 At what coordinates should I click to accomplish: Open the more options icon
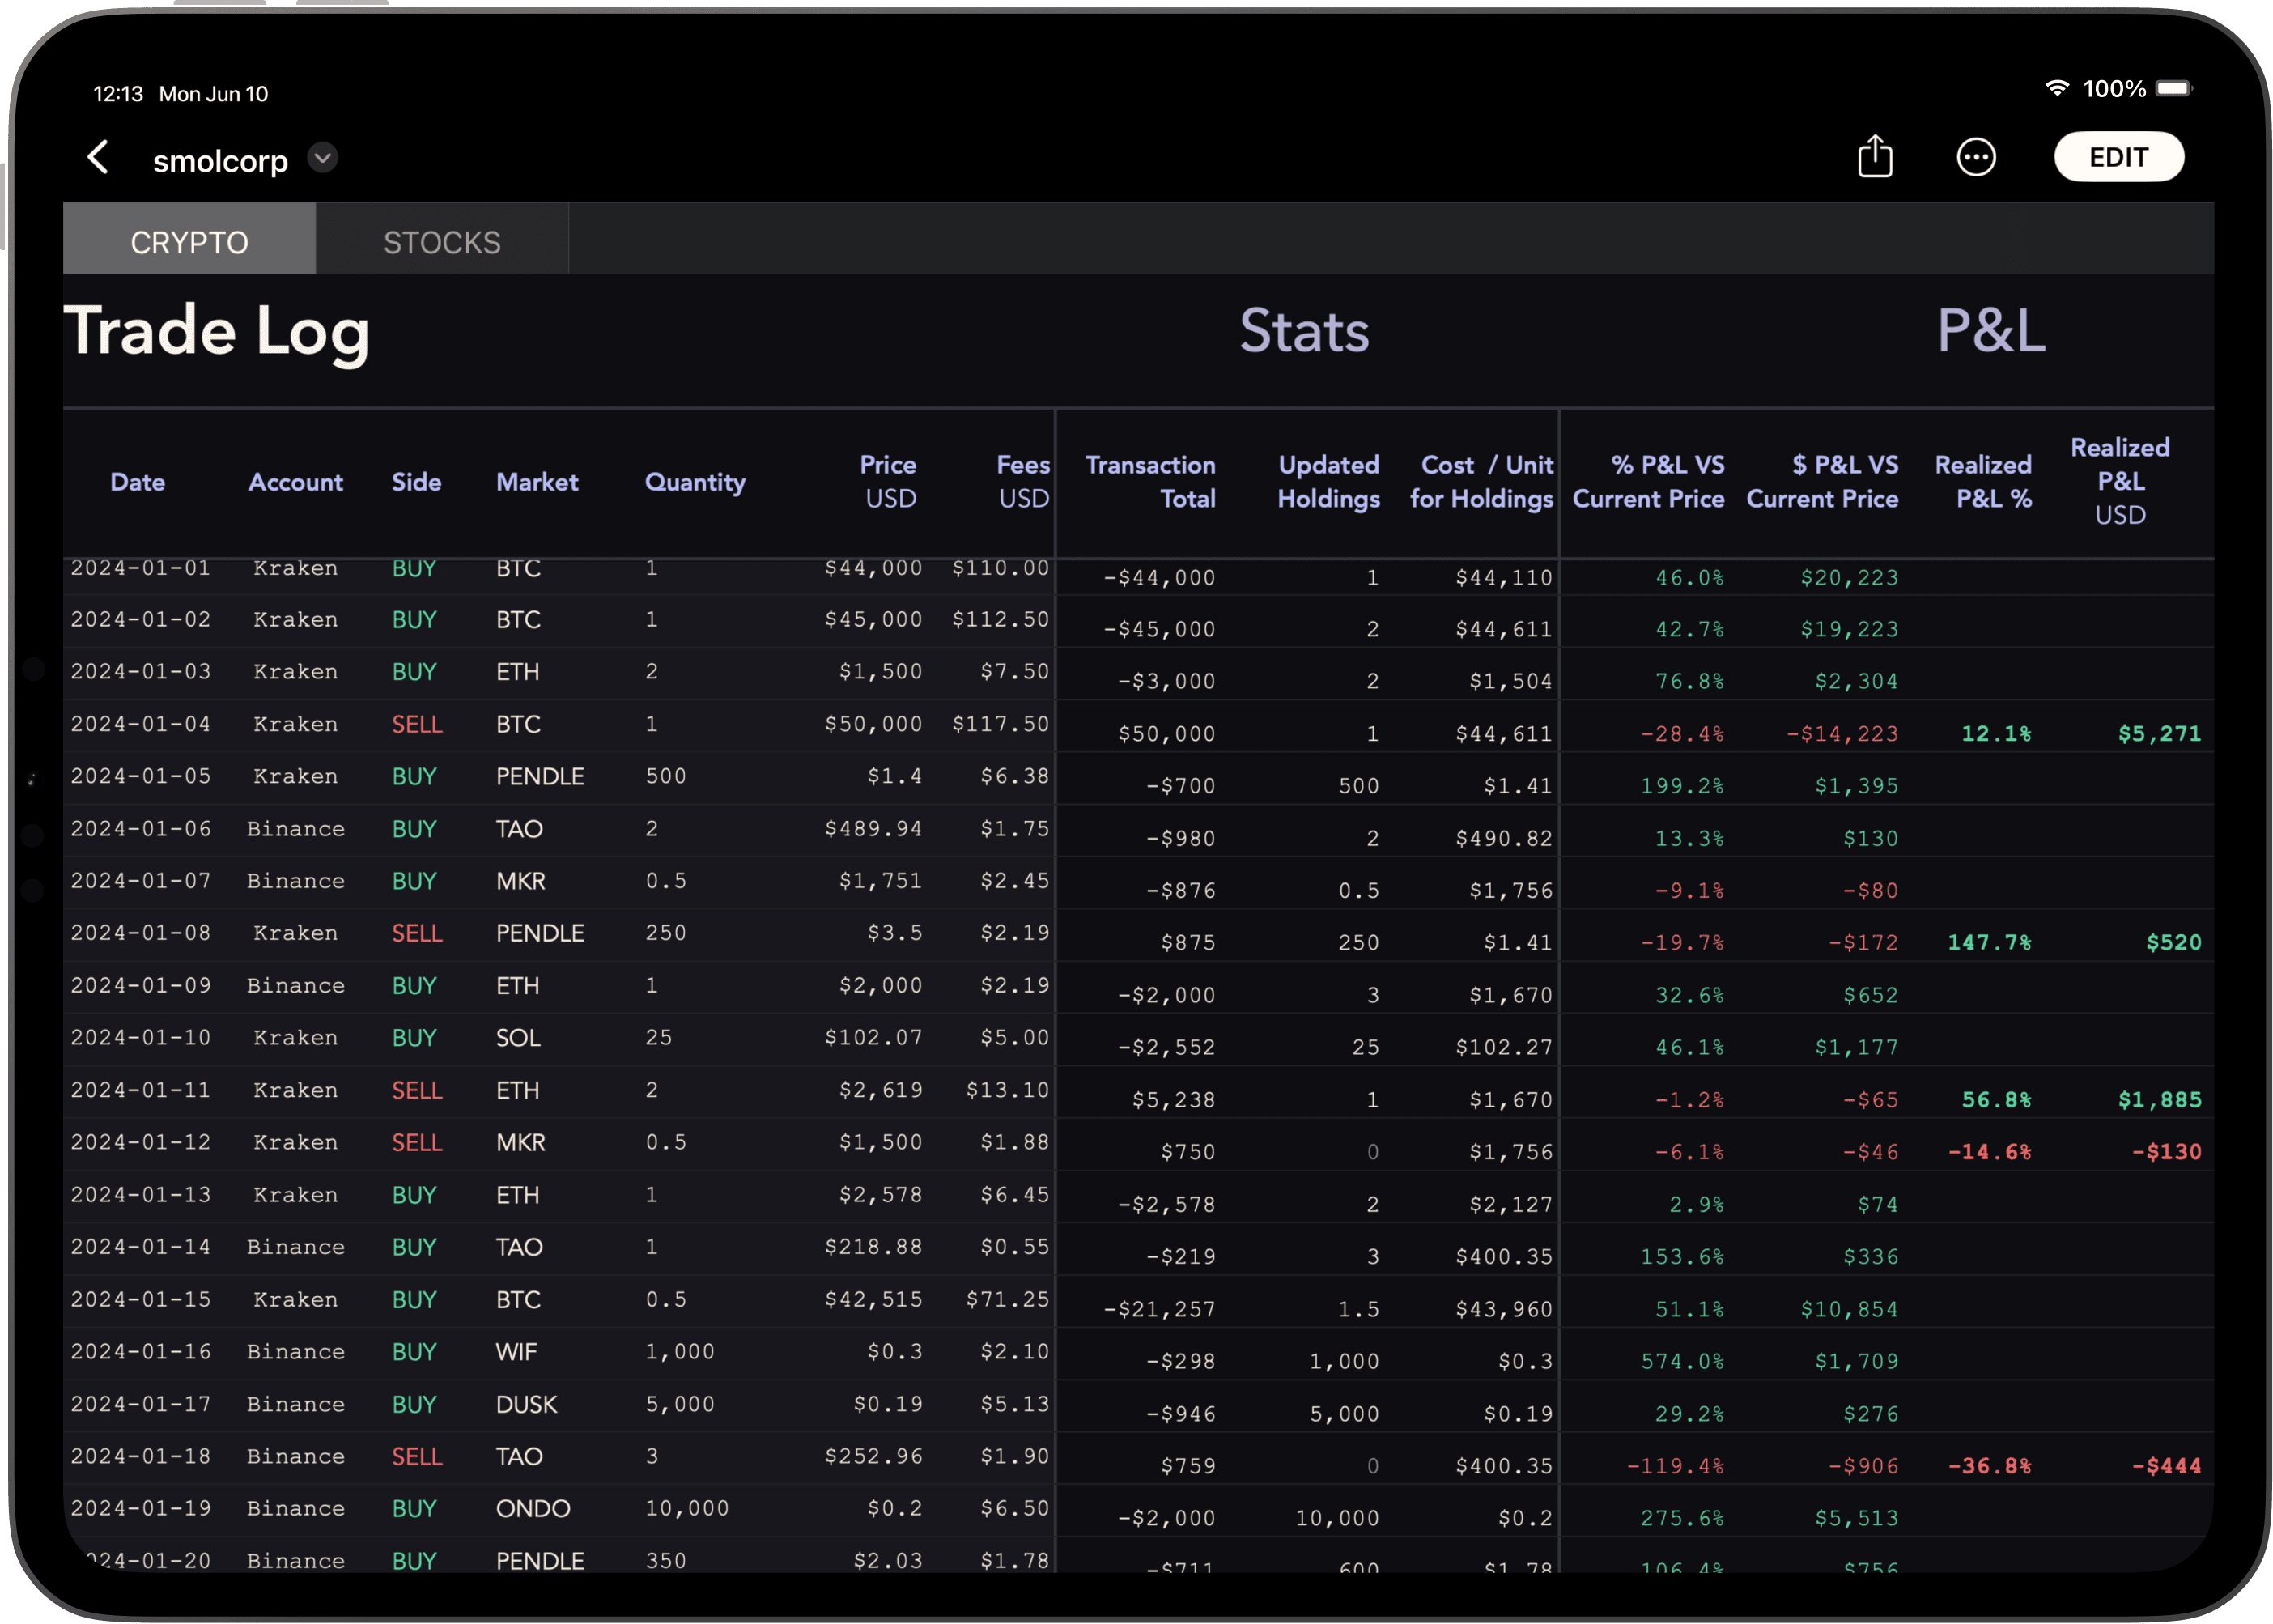coord(1976,156)
